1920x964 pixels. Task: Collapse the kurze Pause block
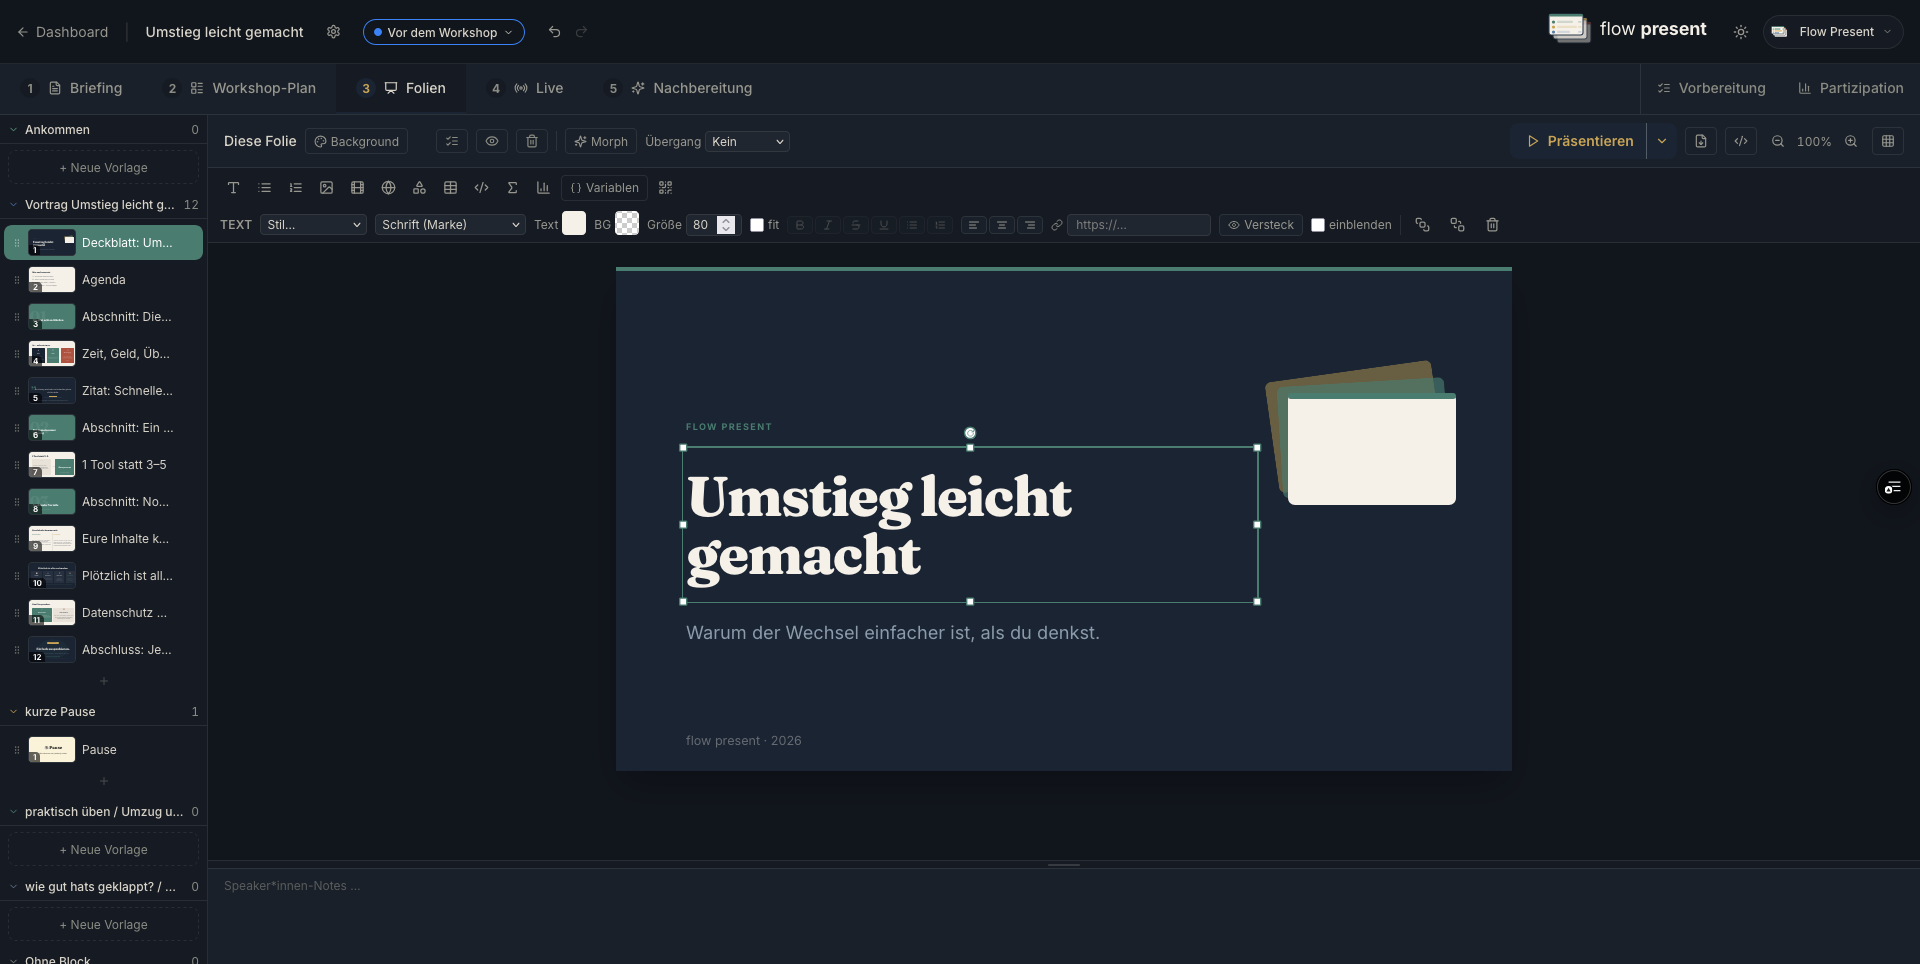(x=14, y=712)
